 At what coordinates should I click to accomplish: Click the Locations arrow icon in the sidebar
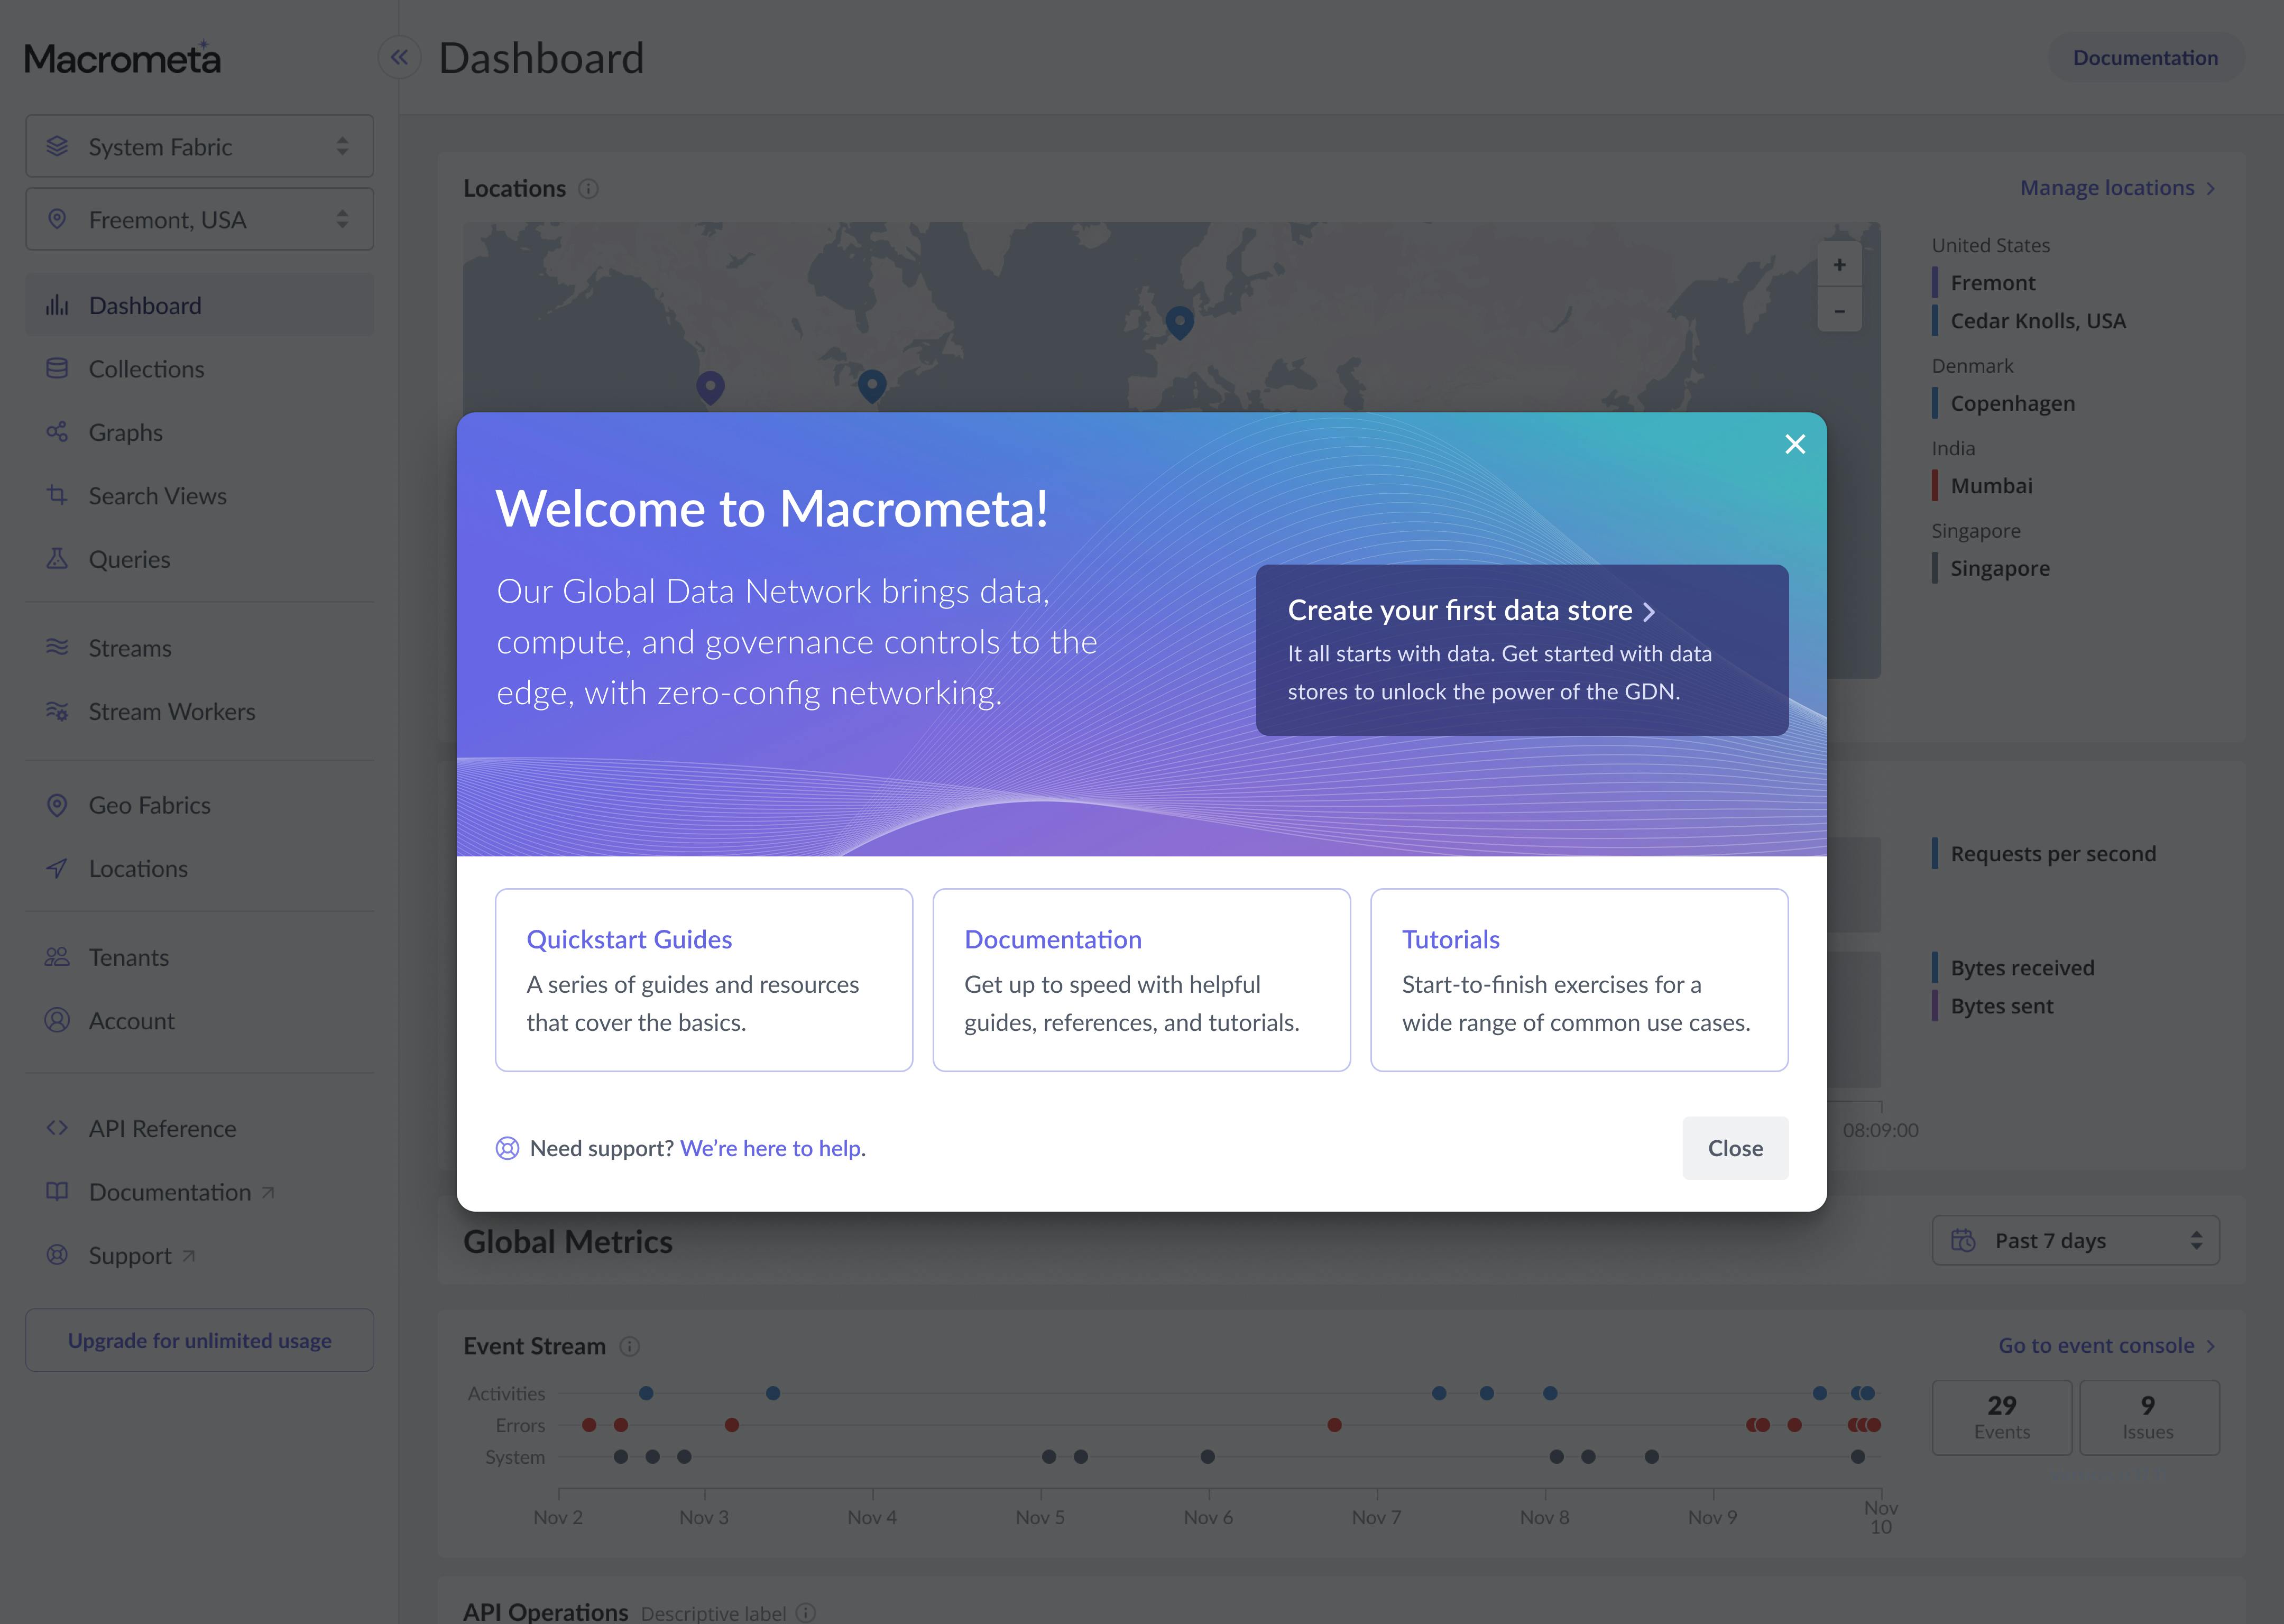tap(57, 868)
